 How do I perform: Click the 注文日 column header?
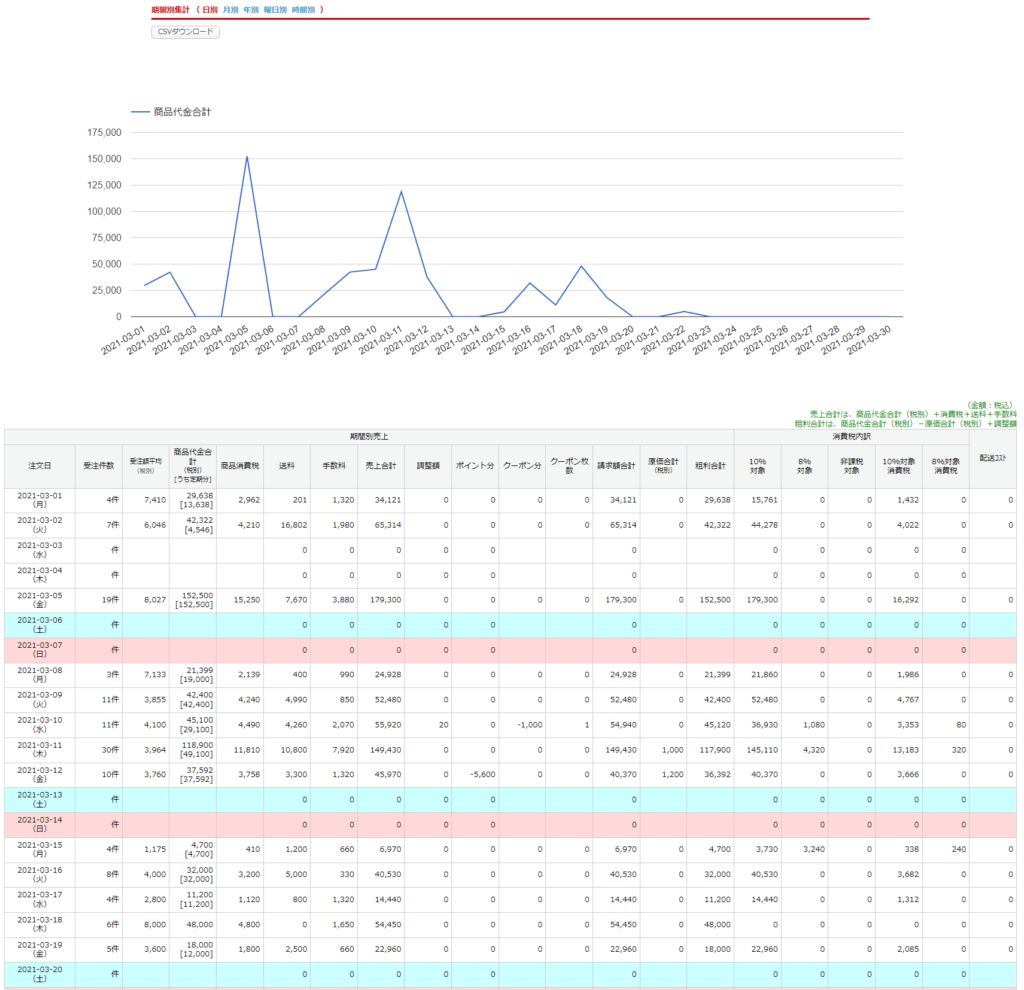(40, 466)
